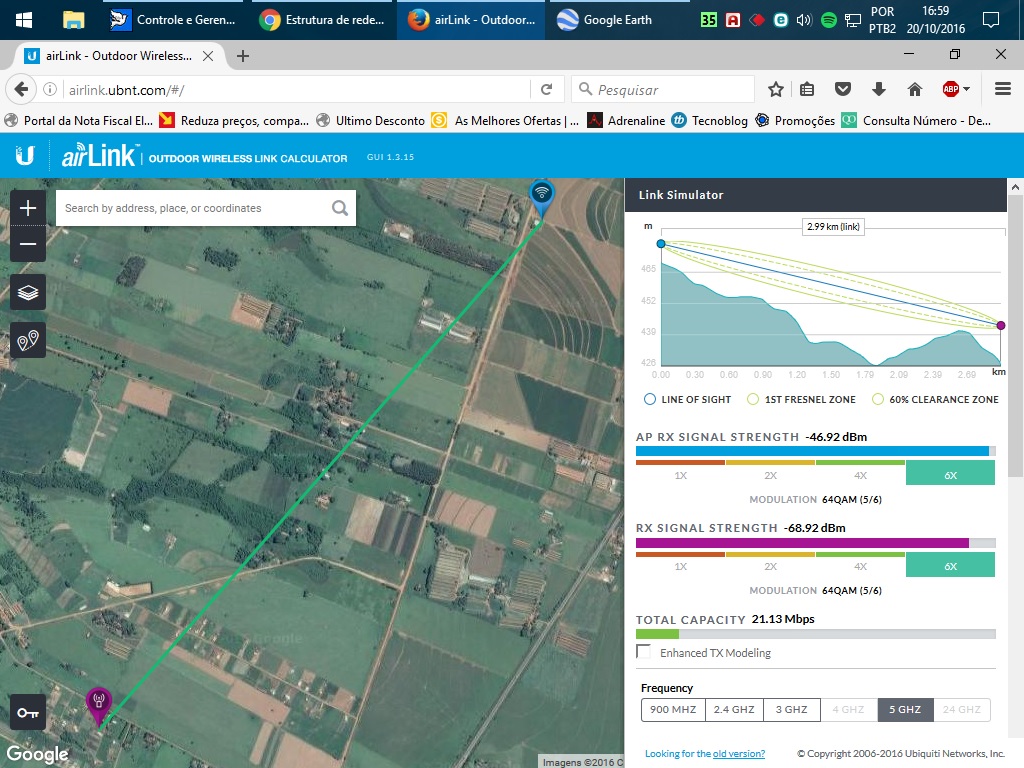Select the 900 MHz frequency
The height and width of the screenshot is (768, 1024).
(x=673, y=709)
